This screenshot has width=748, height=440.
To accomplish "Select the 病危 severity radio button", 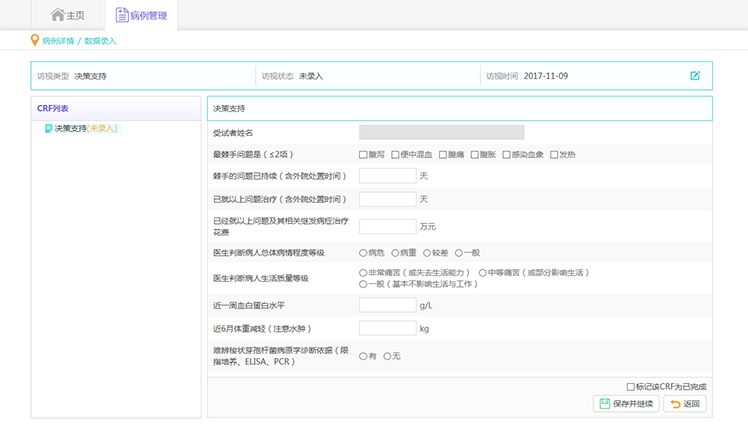I will pyautogui.click(x=363, y=253).
